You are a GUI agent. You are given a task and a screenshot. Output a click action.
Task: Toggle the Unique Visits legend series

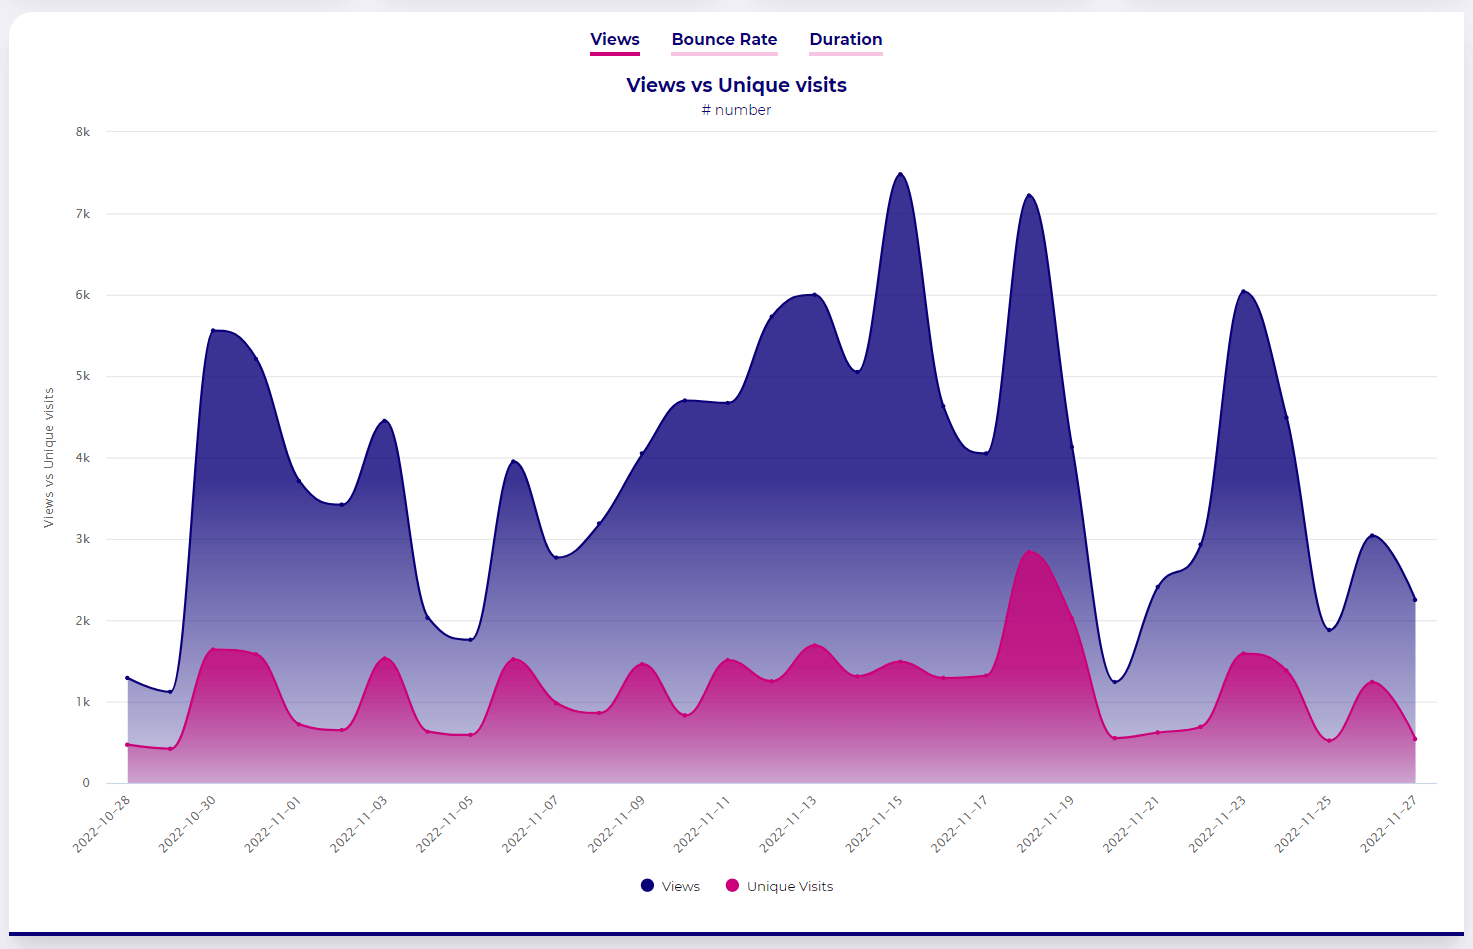779,886
